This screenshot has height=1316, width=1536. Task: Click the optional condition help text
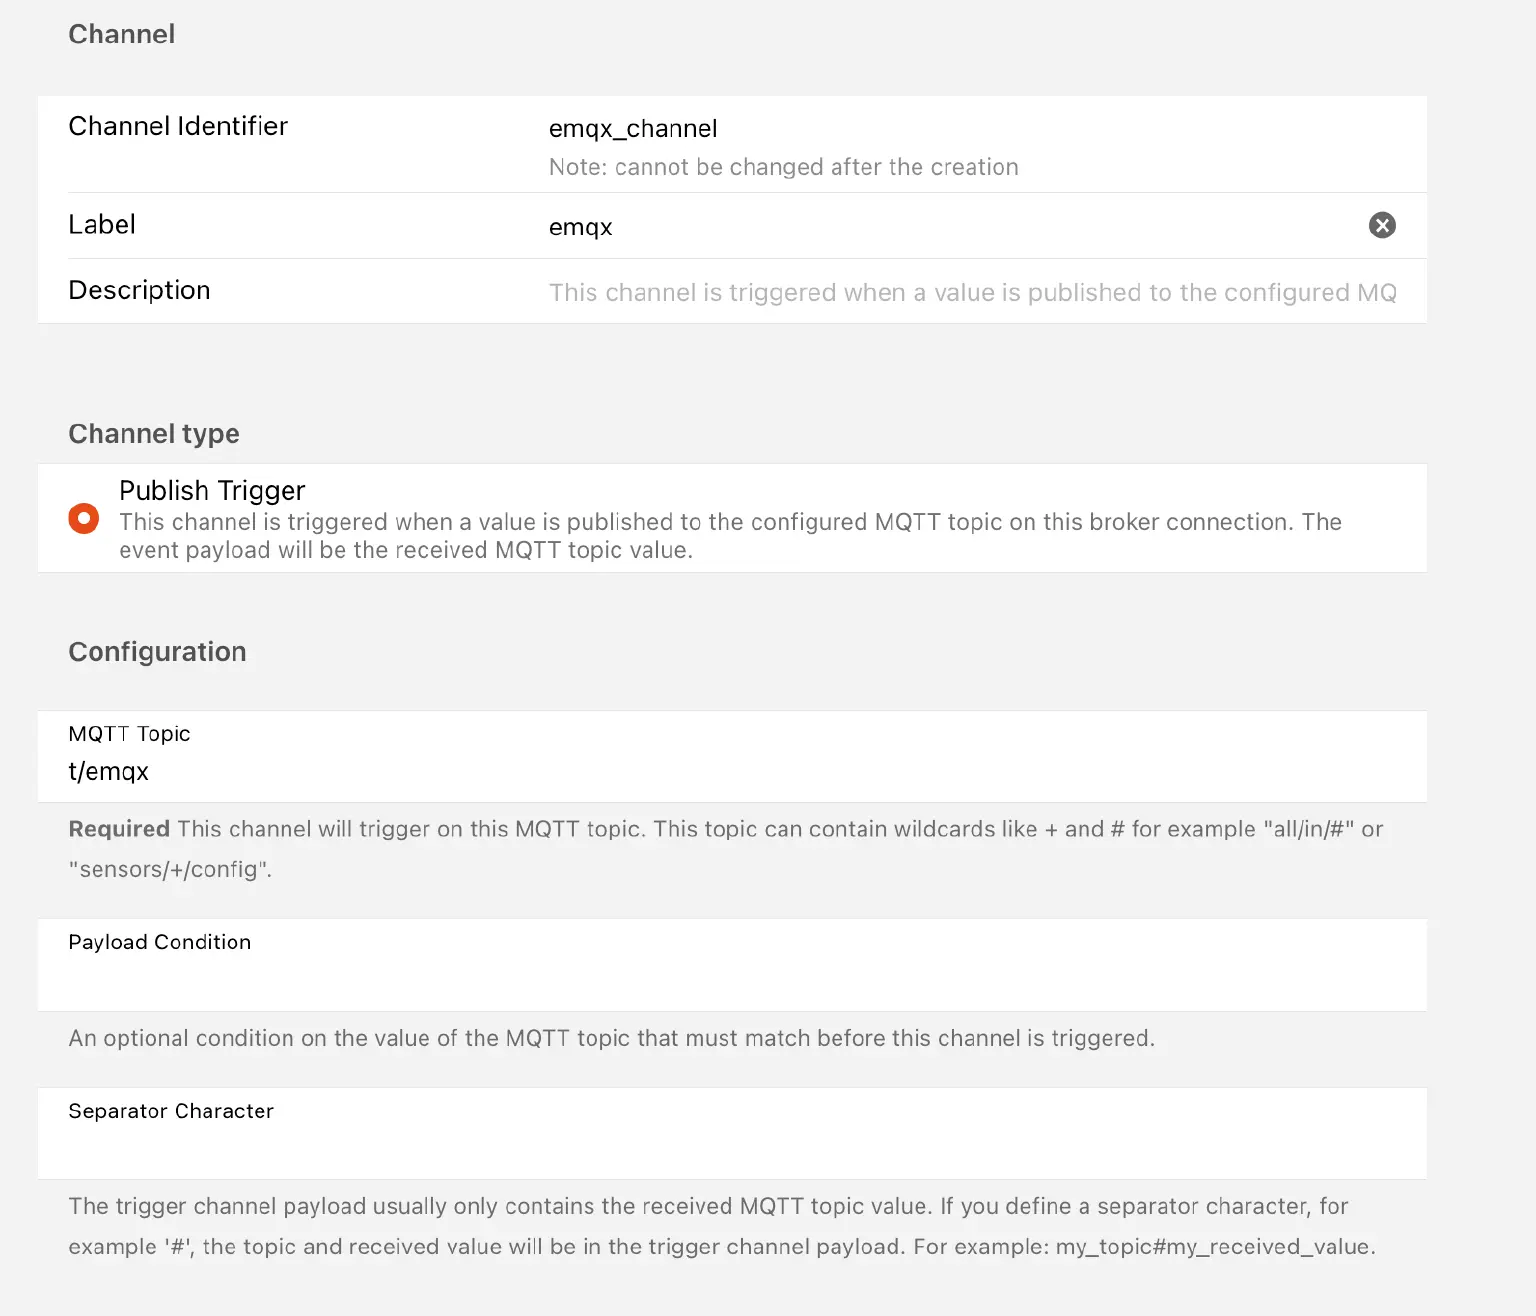(611, 1038)
